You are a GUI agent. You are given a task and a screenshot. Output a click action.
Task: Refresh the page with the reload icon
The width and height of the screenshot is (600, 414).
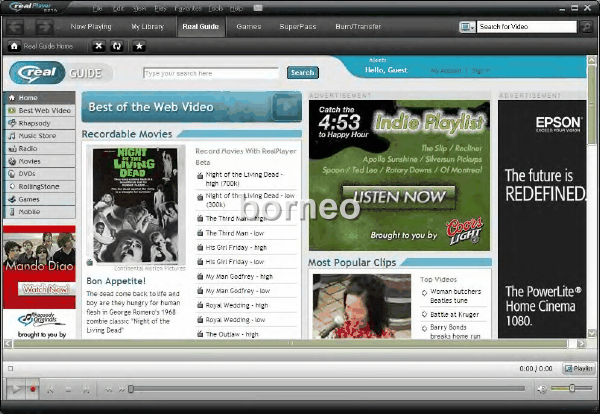tap(117, 46)
